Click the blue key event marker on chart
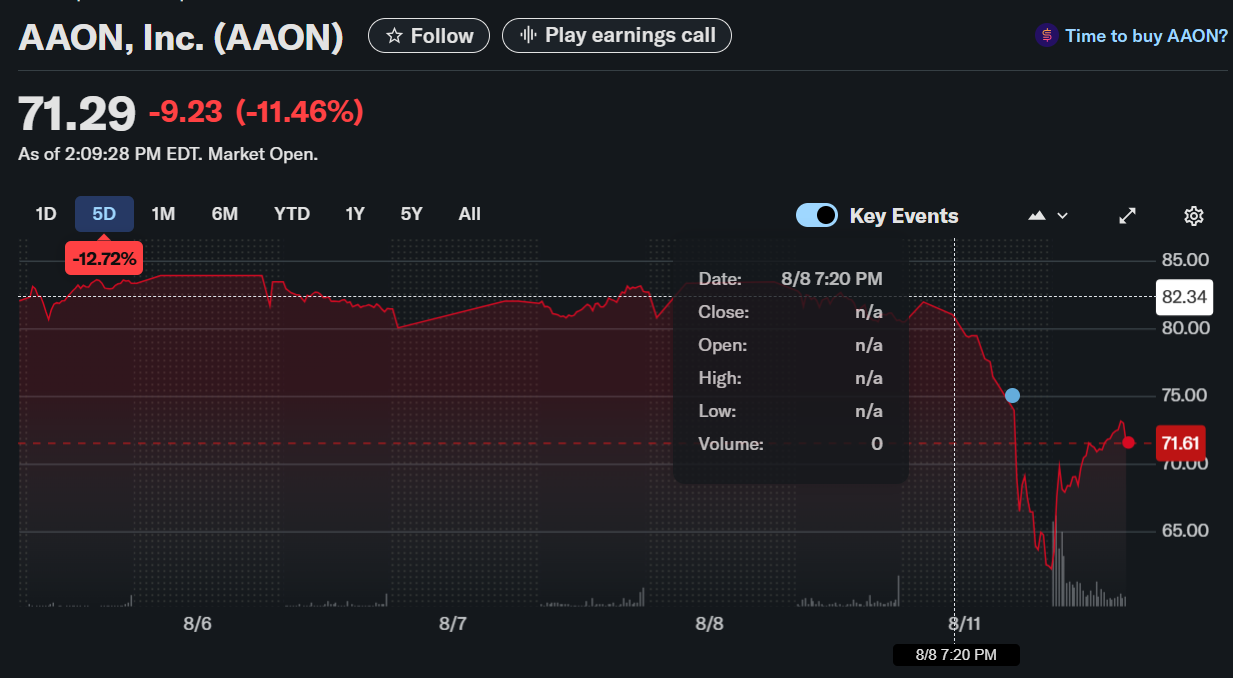1233x678 pixels. (1012, 395)
